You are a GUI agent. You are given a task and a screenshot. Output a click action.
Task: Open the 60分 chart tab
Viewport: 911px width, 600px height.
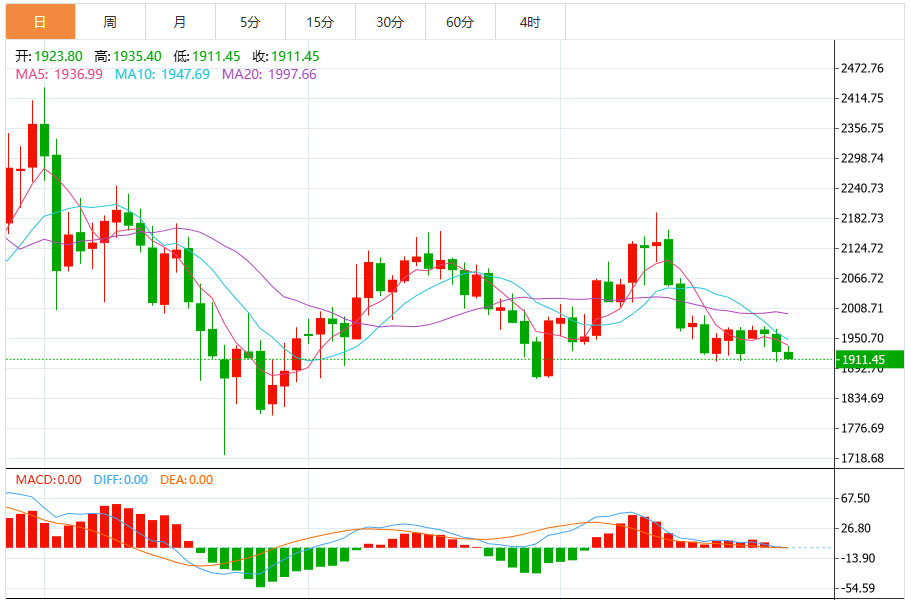click(460, 22)
